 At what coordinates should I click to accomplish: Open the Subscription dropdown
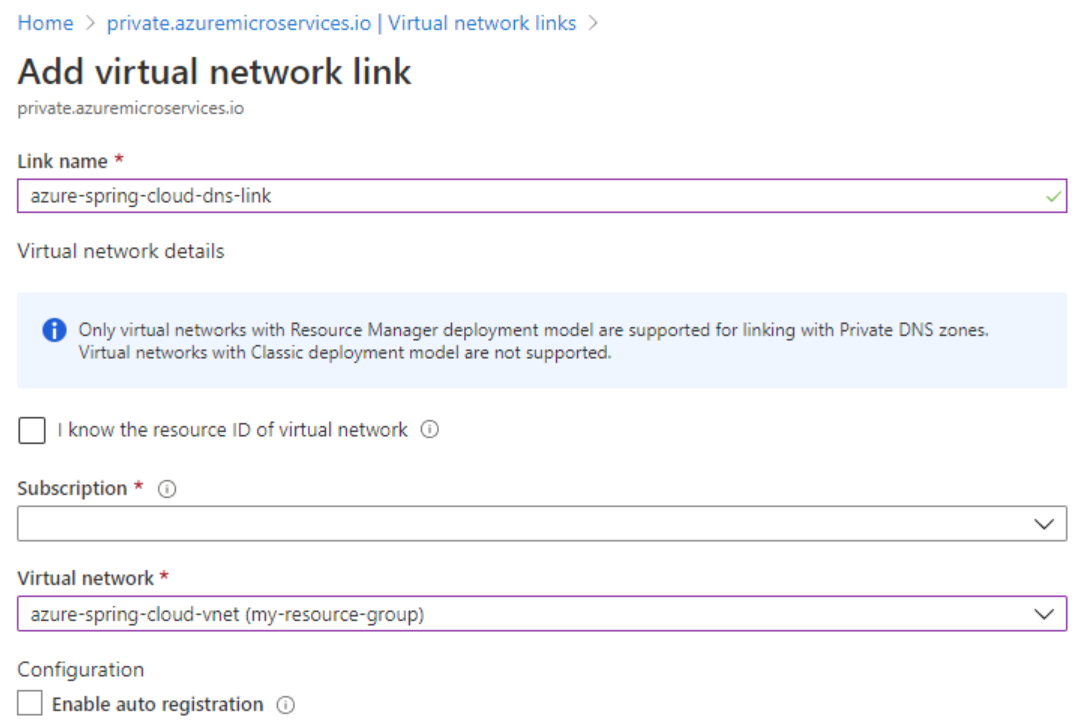click(1045, 523)
